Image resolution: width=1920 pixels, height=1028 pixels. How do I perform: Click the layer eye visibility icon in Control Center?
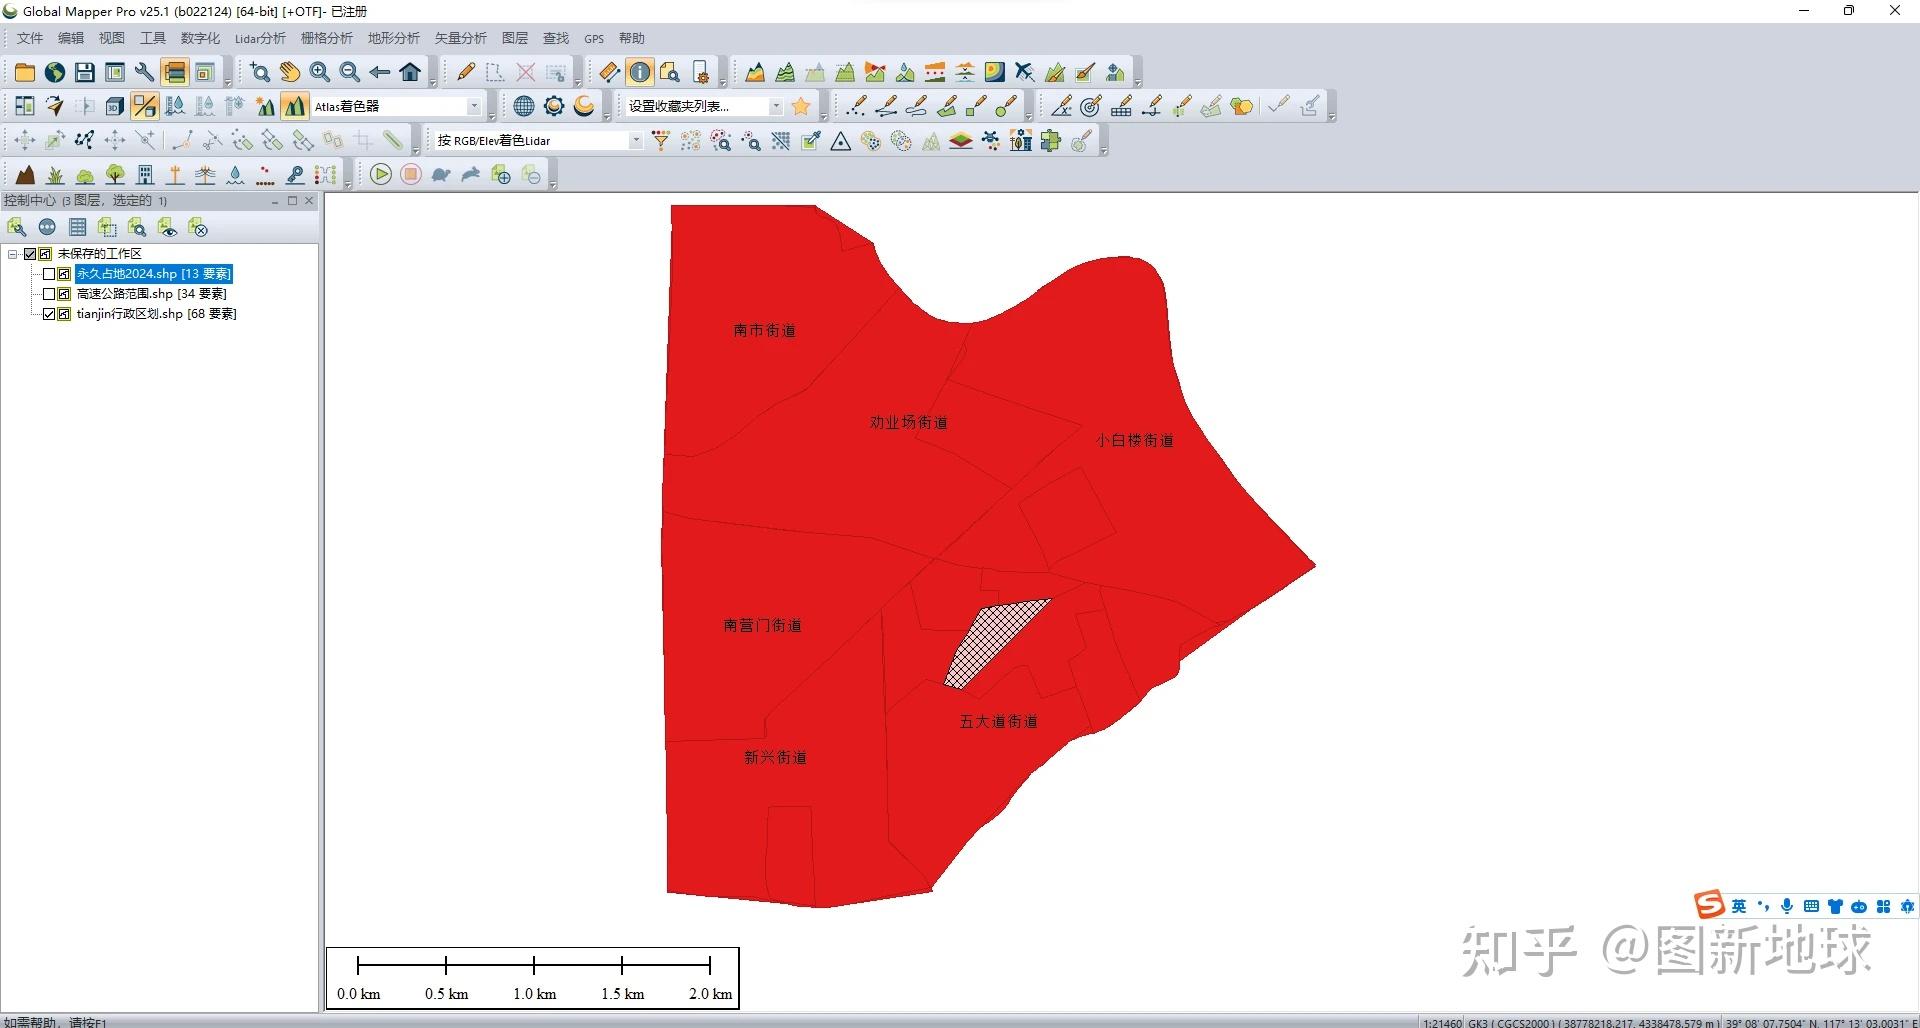click(167, 228)
